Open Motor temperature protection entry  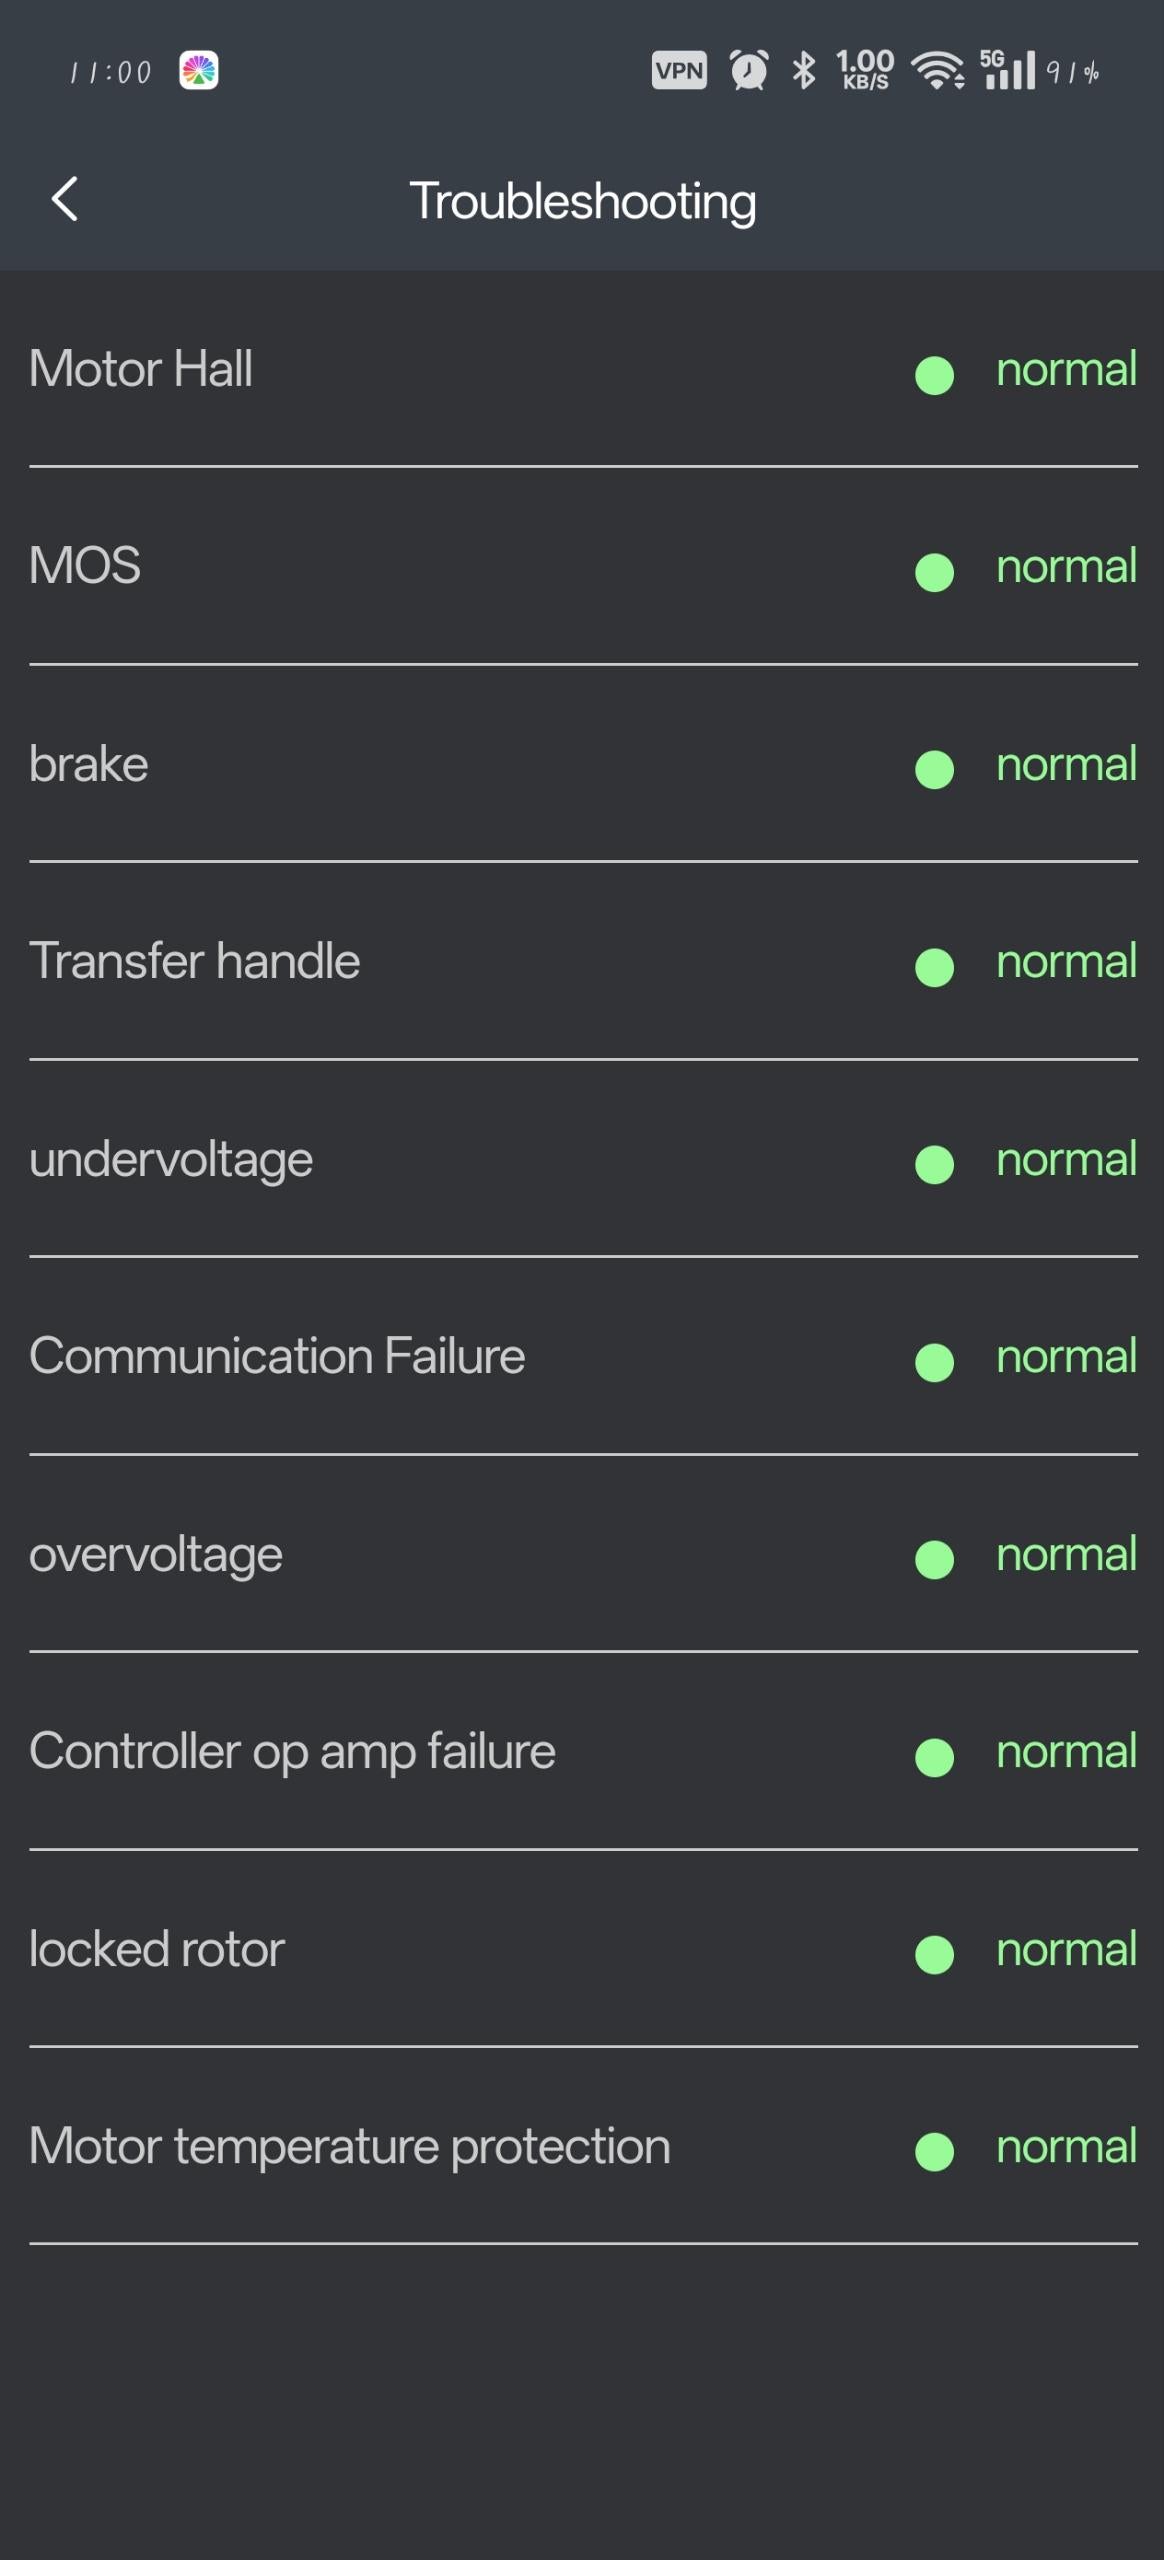point(583,2146)
